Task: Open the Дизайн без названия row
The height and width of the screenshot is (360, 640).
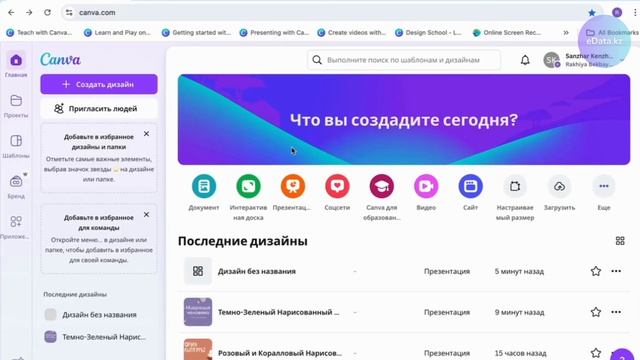Action: (x=404, y=271)
